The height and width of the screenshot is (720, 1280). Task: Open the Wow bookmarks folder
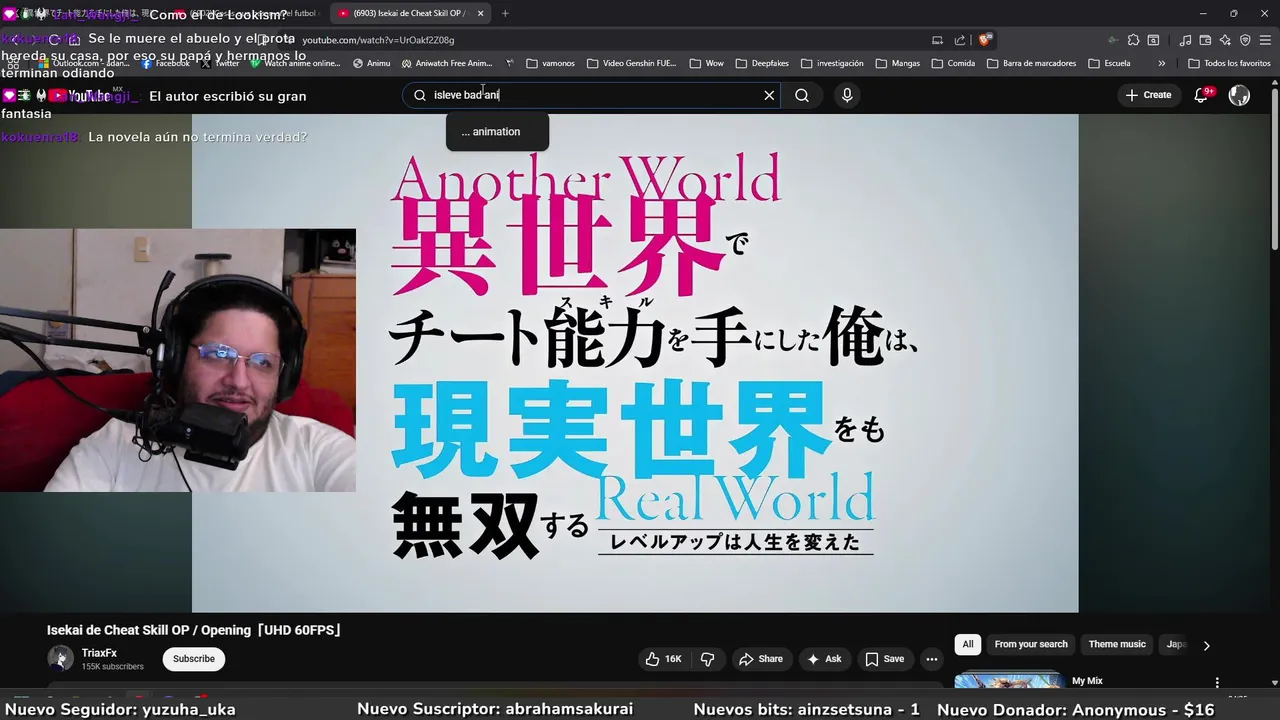706,63
